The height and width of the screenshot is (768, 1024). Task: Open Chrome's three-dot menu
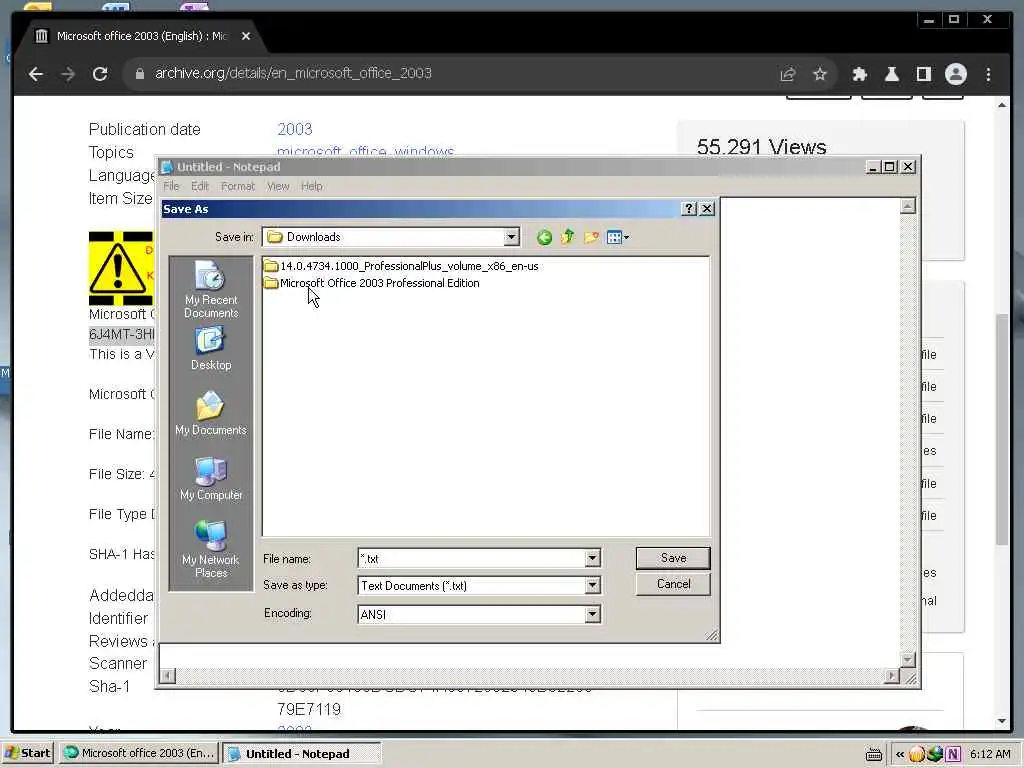pyautogui.click(x=988, y=74)
